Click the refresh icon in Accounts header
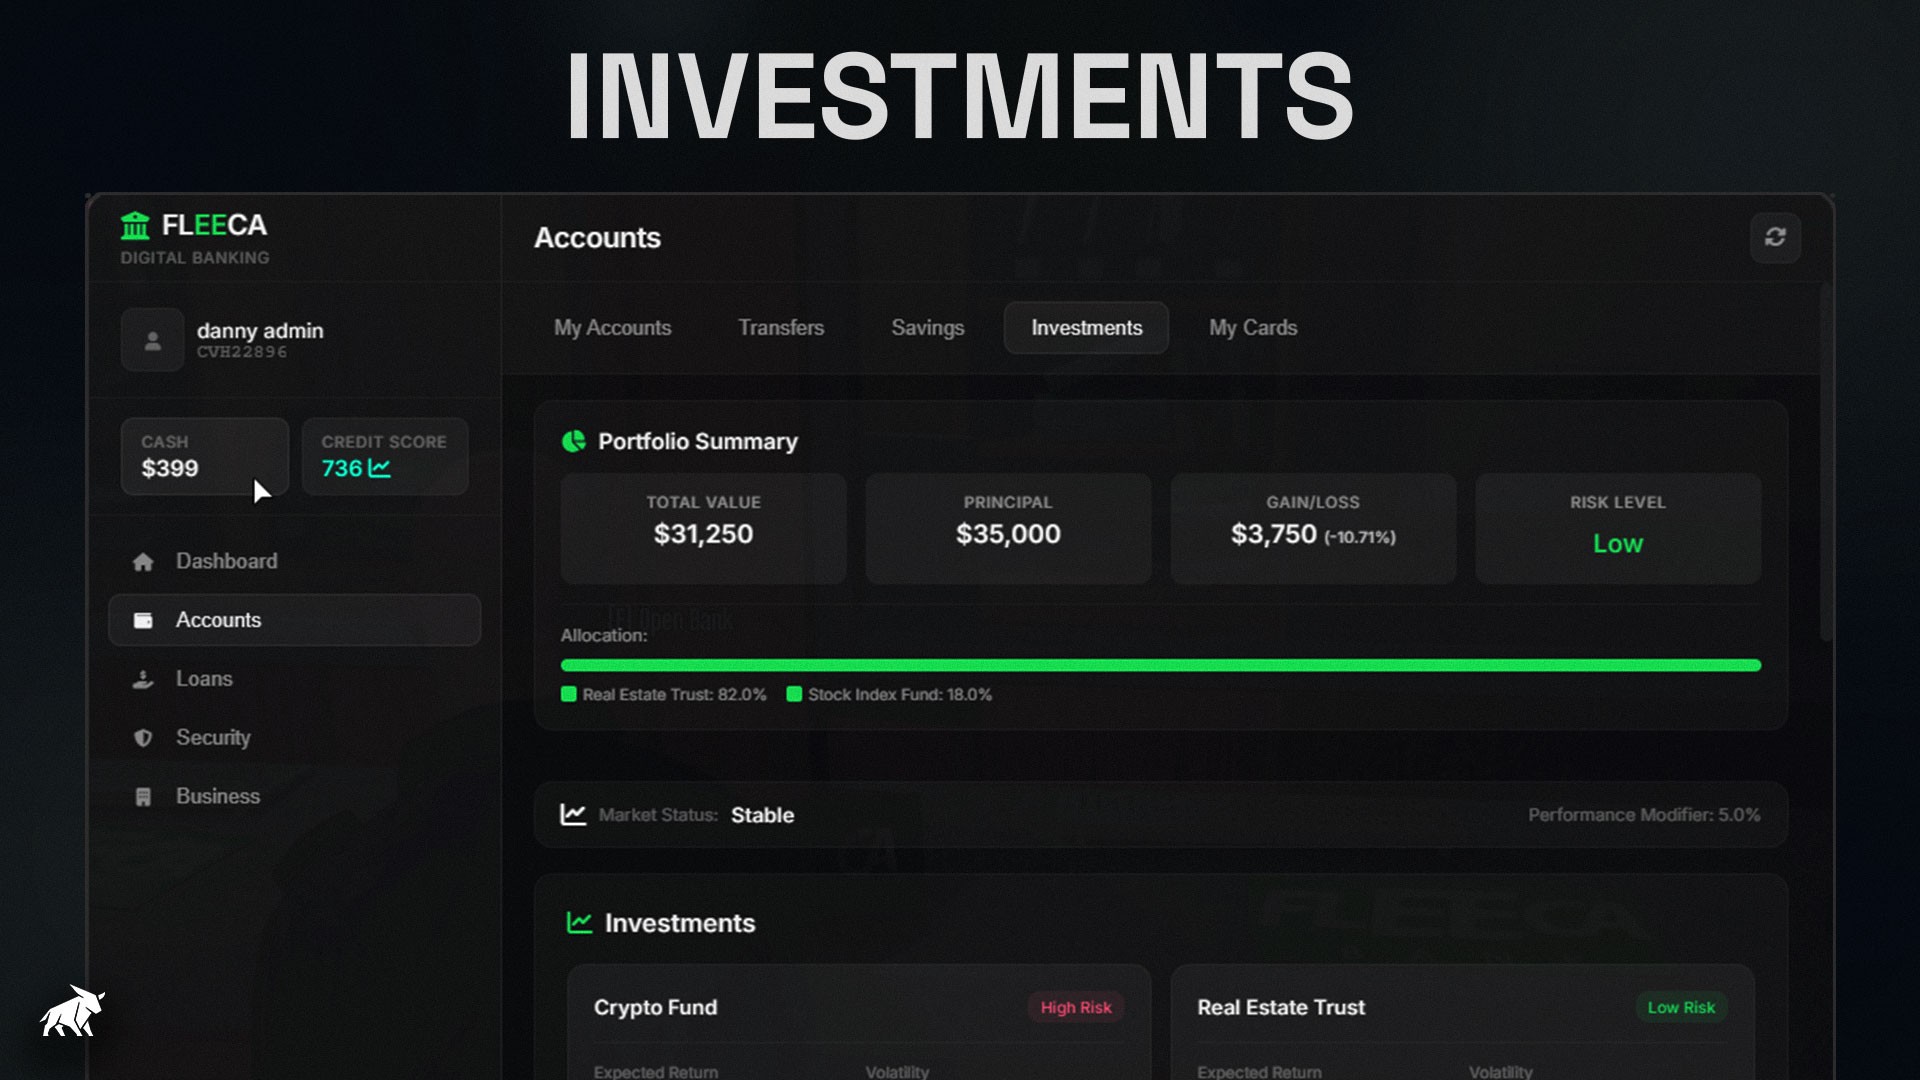Viewport: 1920px width, 1080px height. click(x=1775, y=237)
